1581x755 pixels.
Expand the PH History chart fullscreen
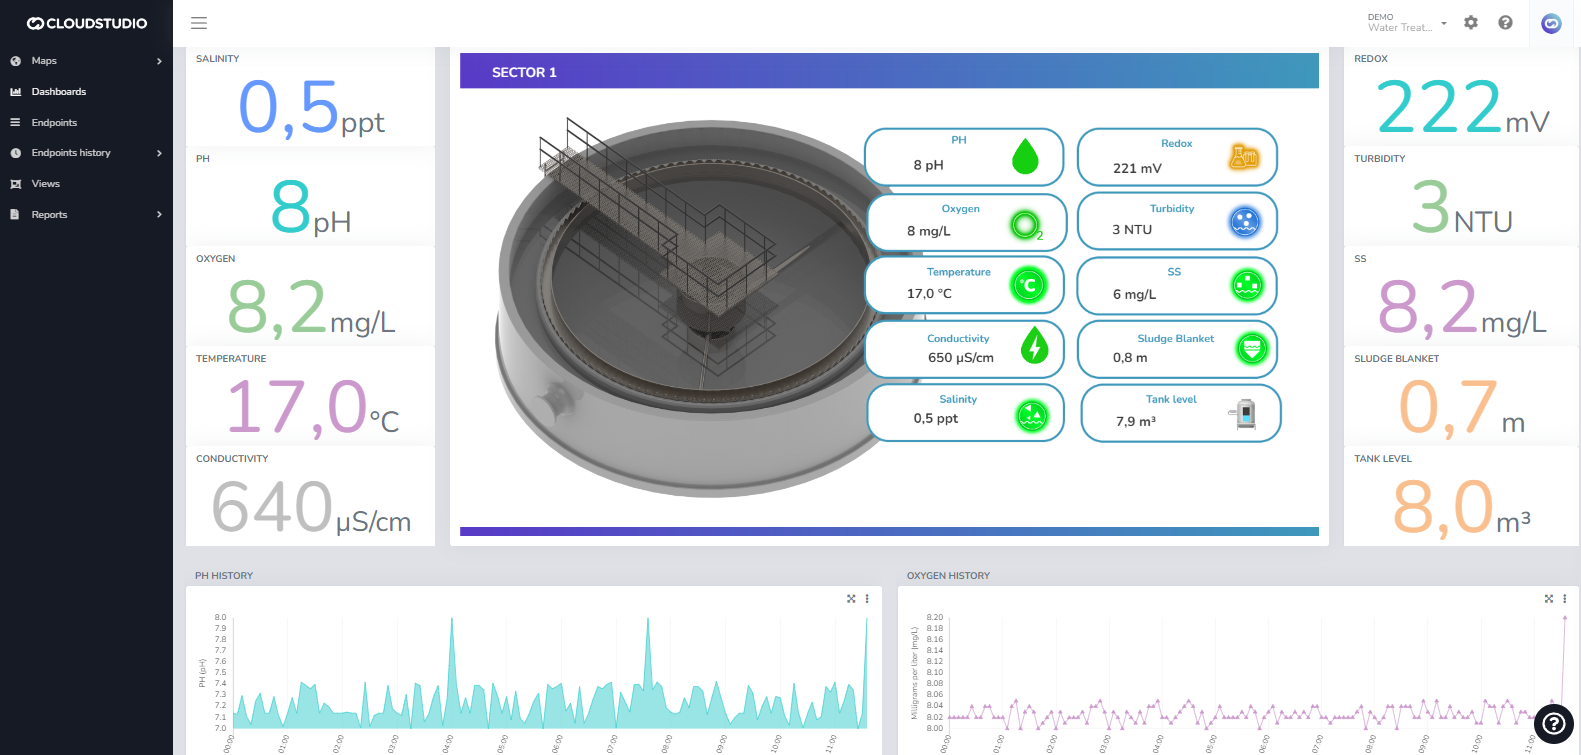point(851,599)
